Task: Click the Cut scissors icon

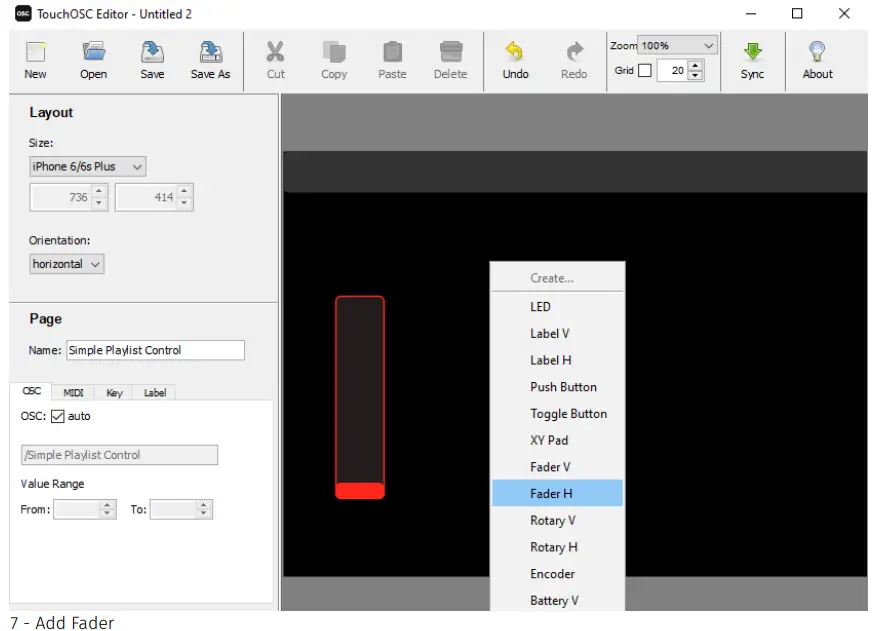Action: tap(275, 52)
